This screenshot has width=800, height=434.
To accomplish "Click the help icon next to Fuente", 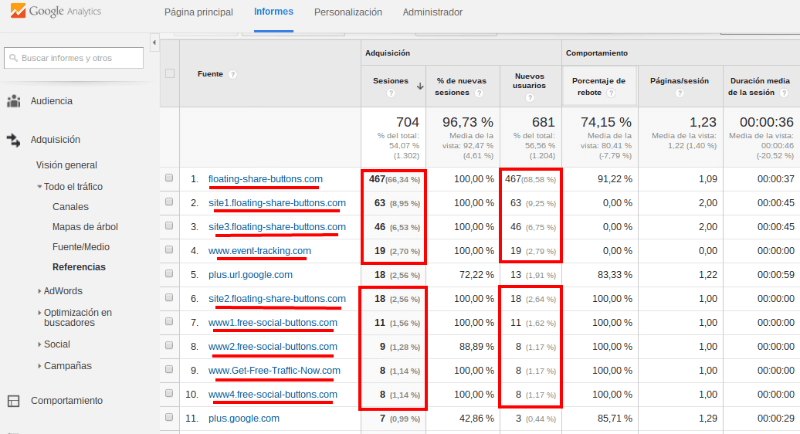I will click(x=233, y=74).
